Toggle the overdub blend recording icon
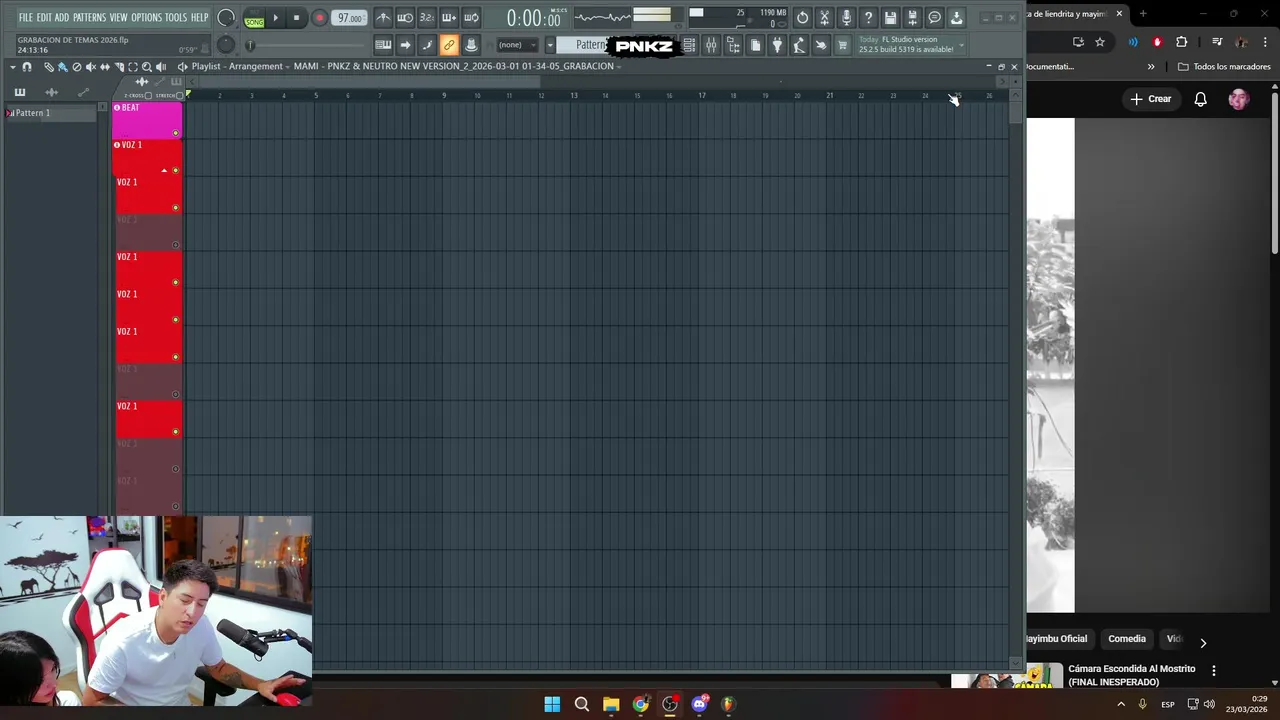 [x=449, y=18]
